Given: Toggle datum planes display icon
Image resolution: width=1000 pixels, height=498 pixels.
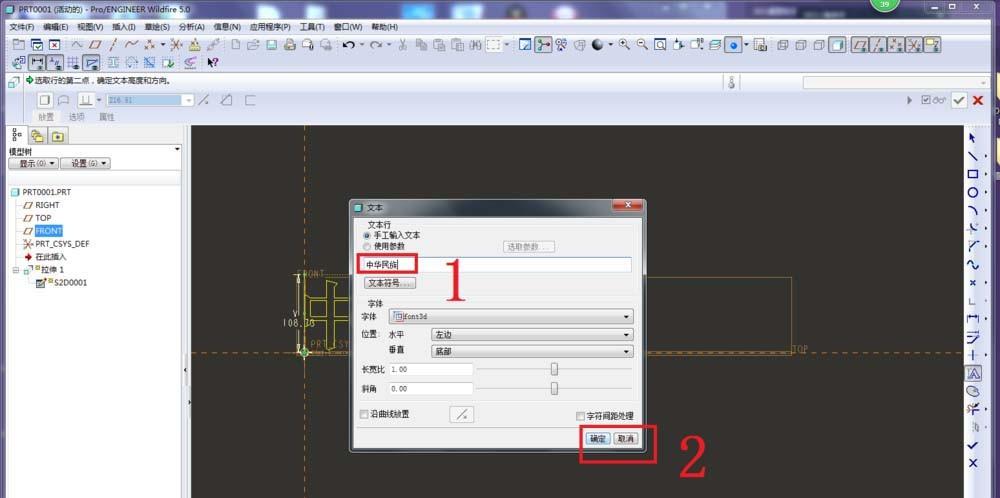Looking at the screenshot, I should coord(860,45).
